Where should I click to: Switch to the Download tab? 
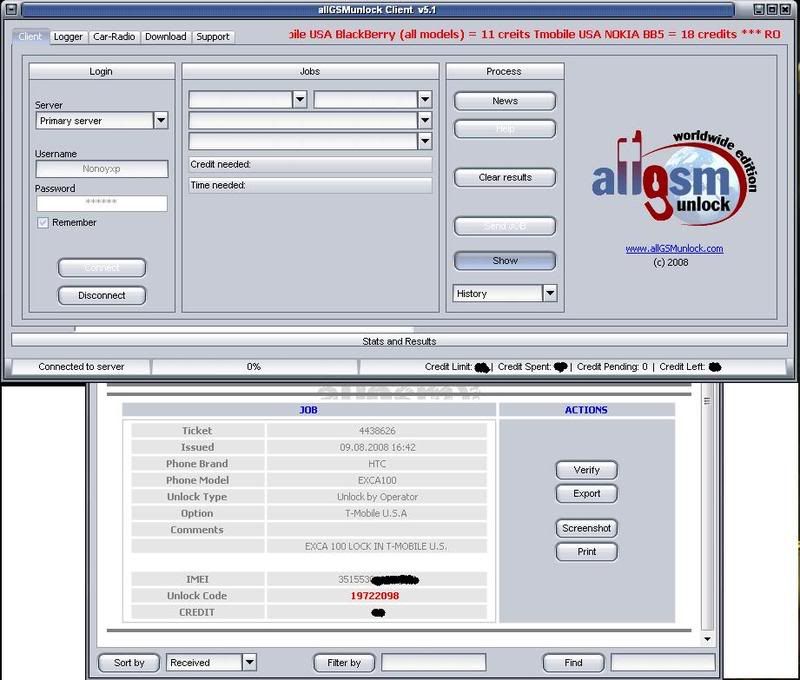click(165, 37)
